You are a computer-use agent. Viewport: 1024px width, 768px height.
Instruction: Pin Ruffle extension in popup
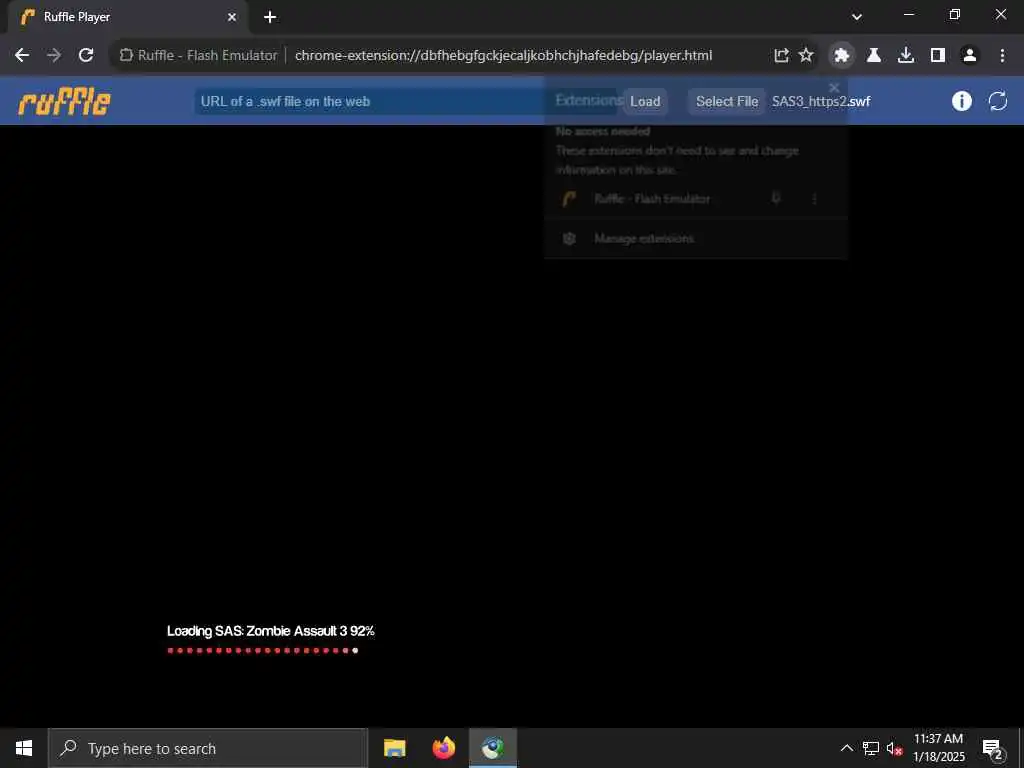click(776, 198)
